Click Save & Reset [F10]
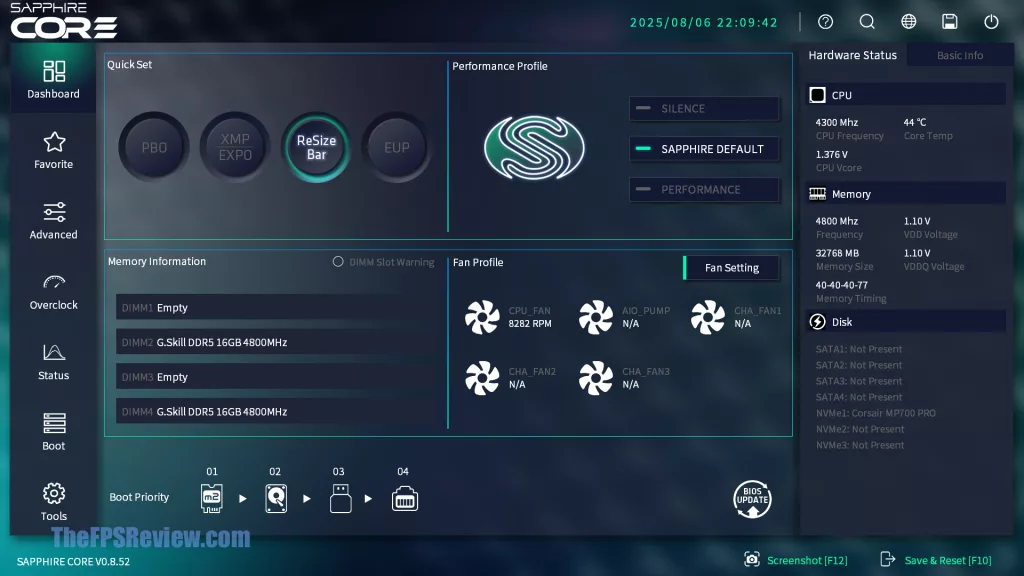The width and height of the screenshot is (1024, 576). click(x=936, y=560)
